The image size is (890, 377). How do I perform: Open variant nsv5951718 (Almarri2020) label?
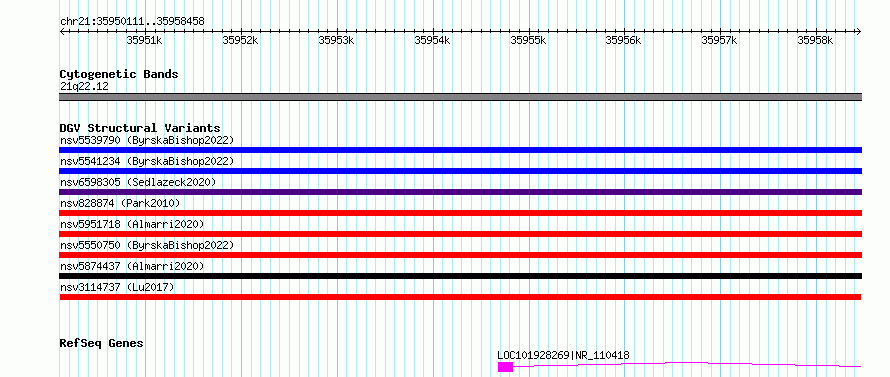tap(132, 224)
